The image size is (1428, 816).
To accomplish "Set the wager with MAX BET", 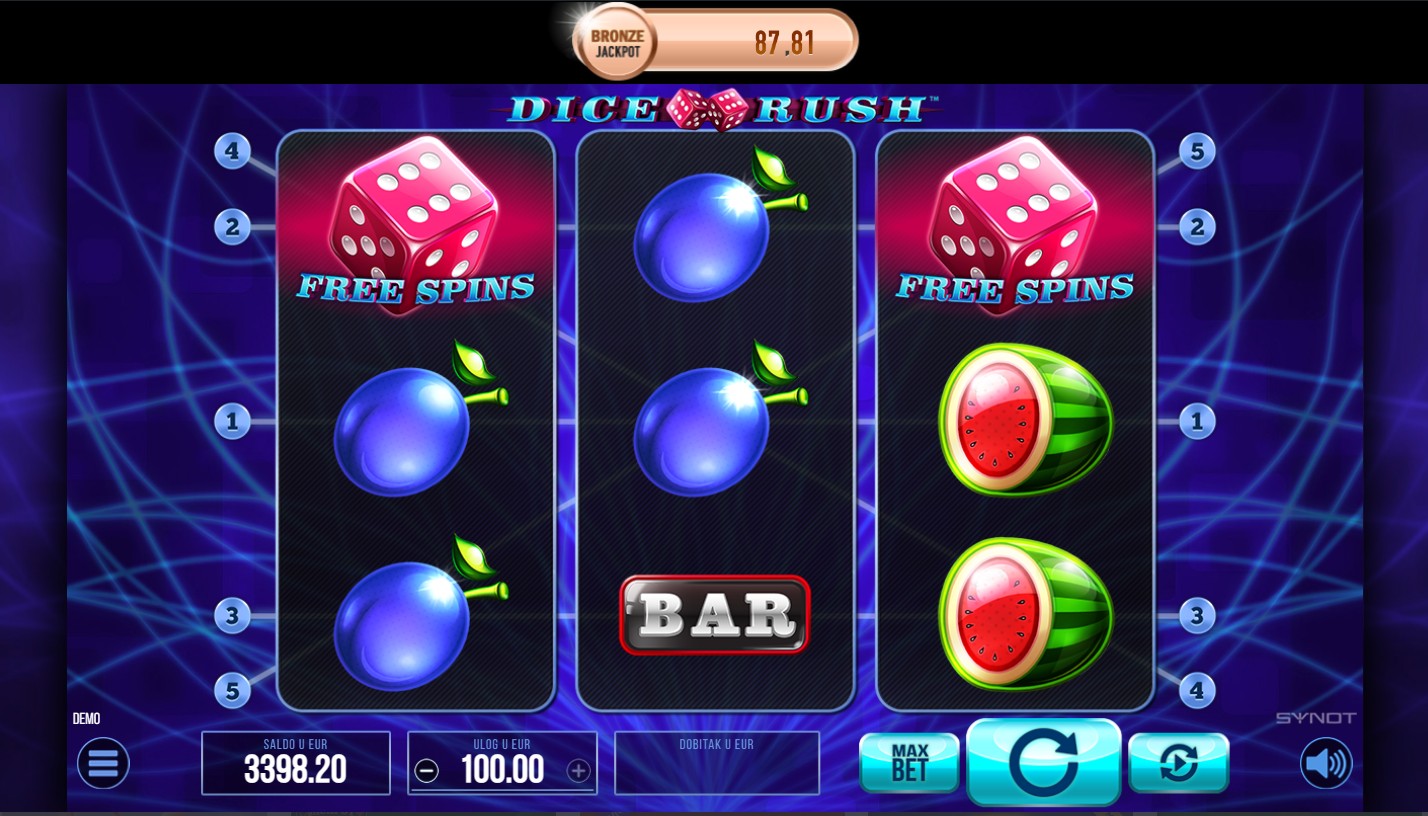I will [x=909, y=763].
